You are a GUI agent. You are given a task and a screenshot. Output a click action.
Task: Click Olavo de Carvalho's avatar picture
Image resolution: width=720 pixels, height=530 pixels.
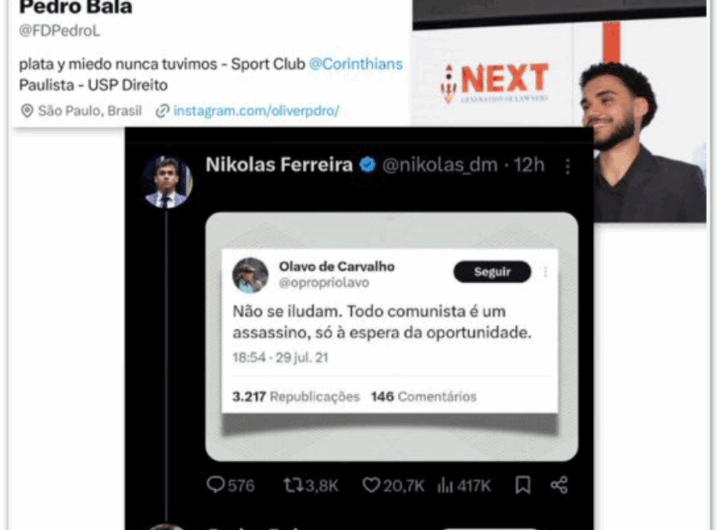250,275
